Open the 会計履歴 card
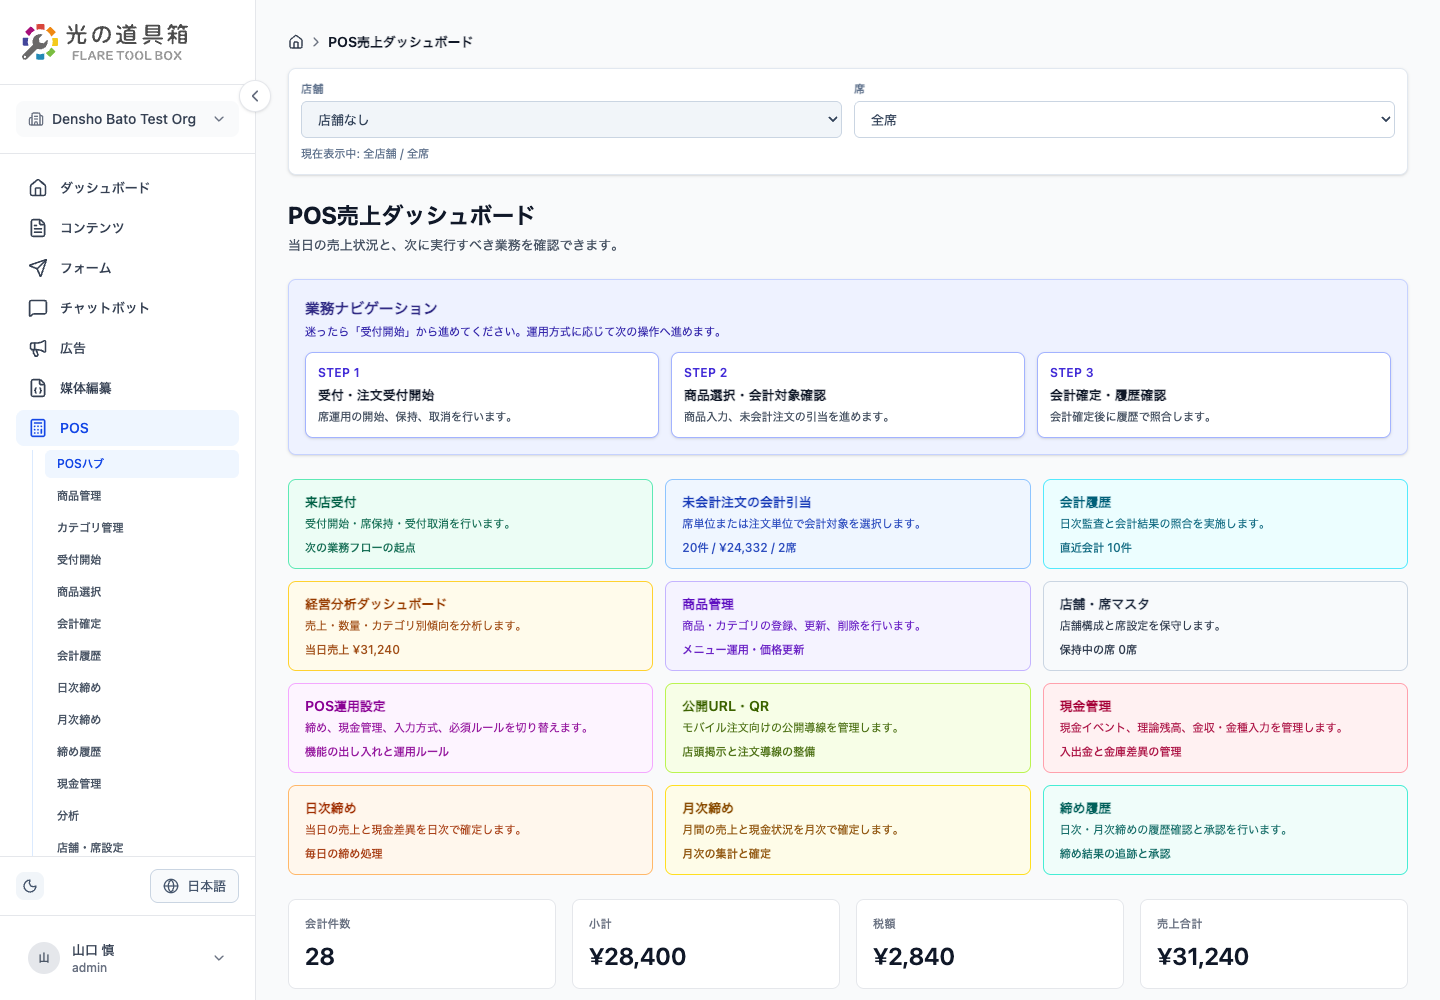This screenshot has height=1000, width=1440. pyautogui.click(x=1225, y=524)
